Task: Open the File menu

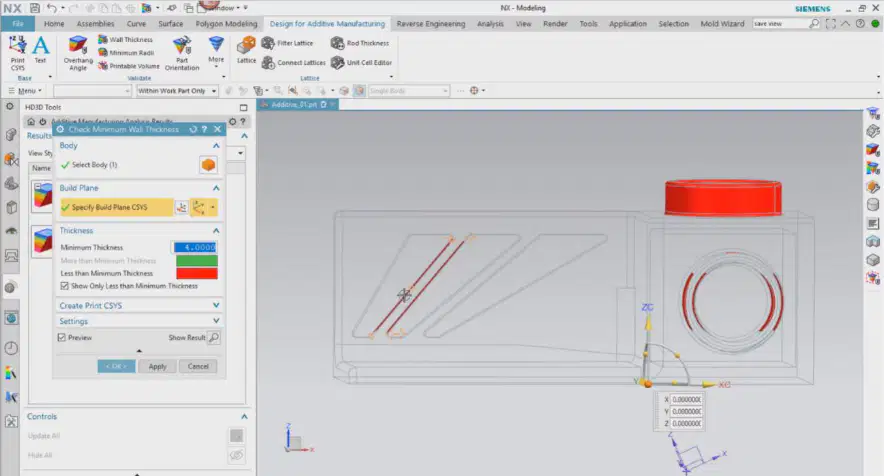Action: [18, 24]
